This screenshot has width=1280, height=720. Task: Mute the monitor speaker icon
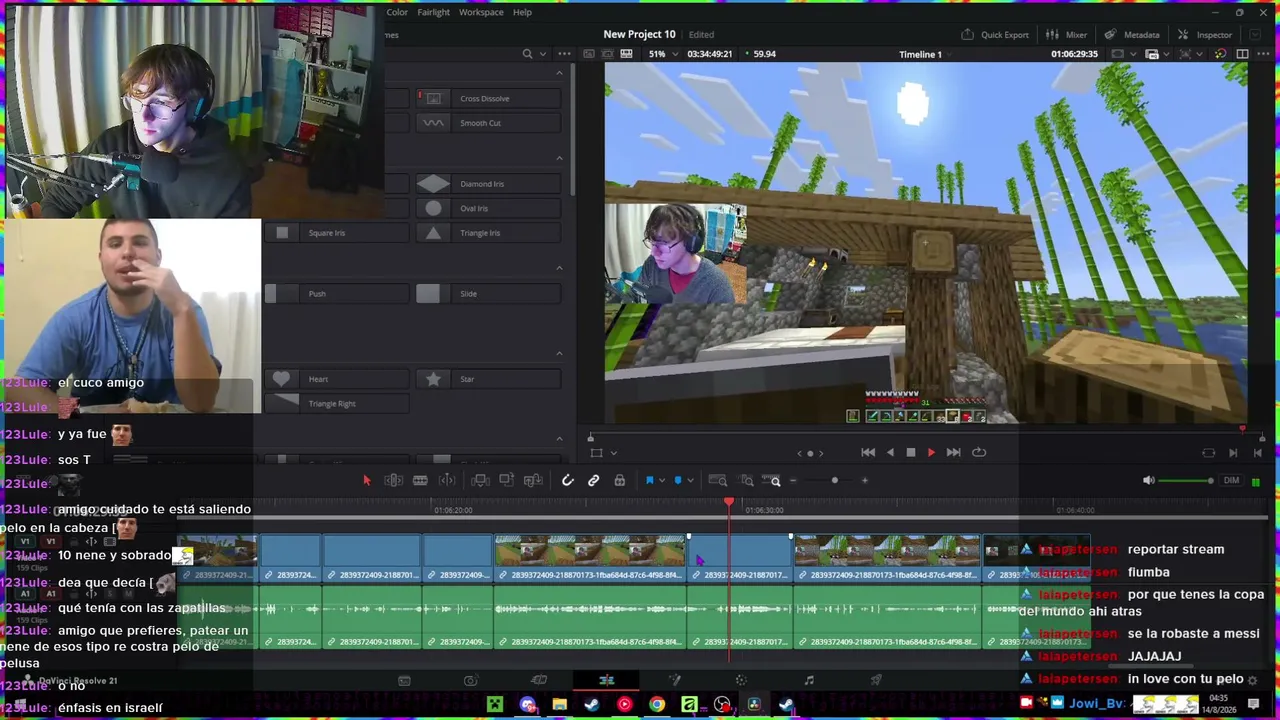coord(1148,481)
